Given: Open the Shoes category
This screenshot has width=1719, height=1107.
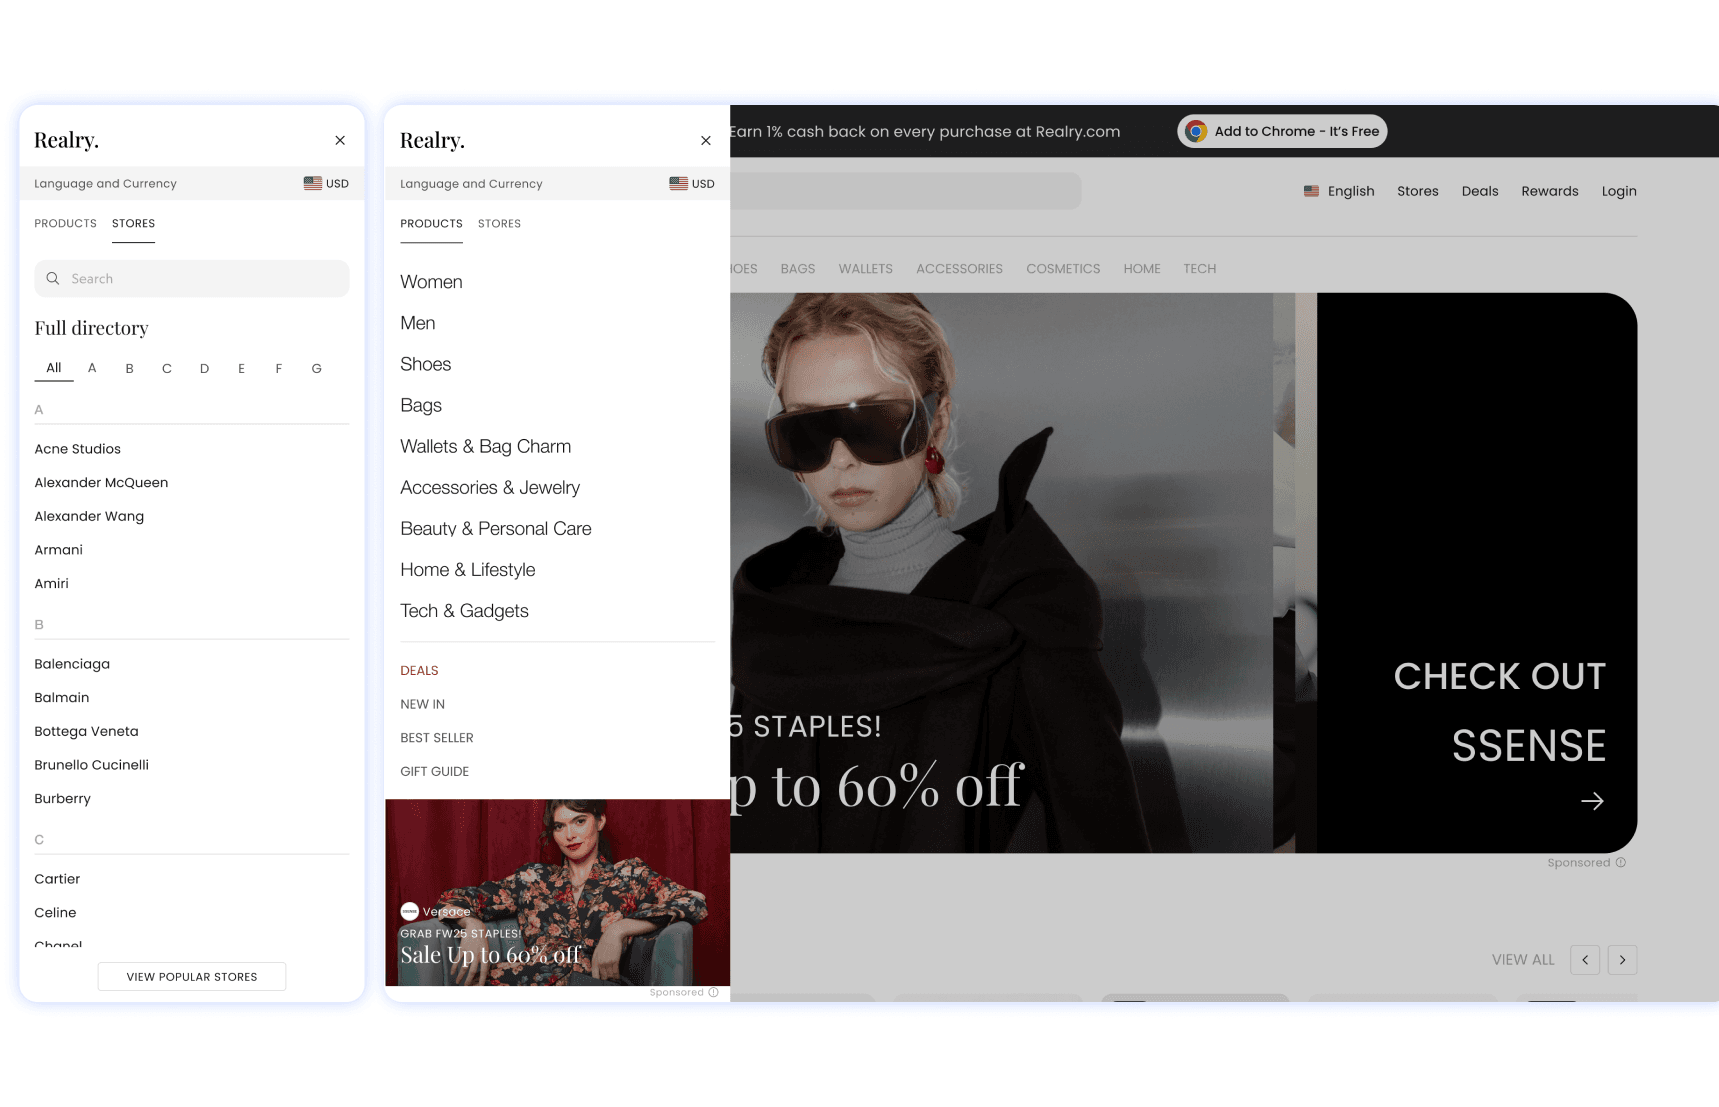Looking at the screenshot, I should (x=426, y=365).
